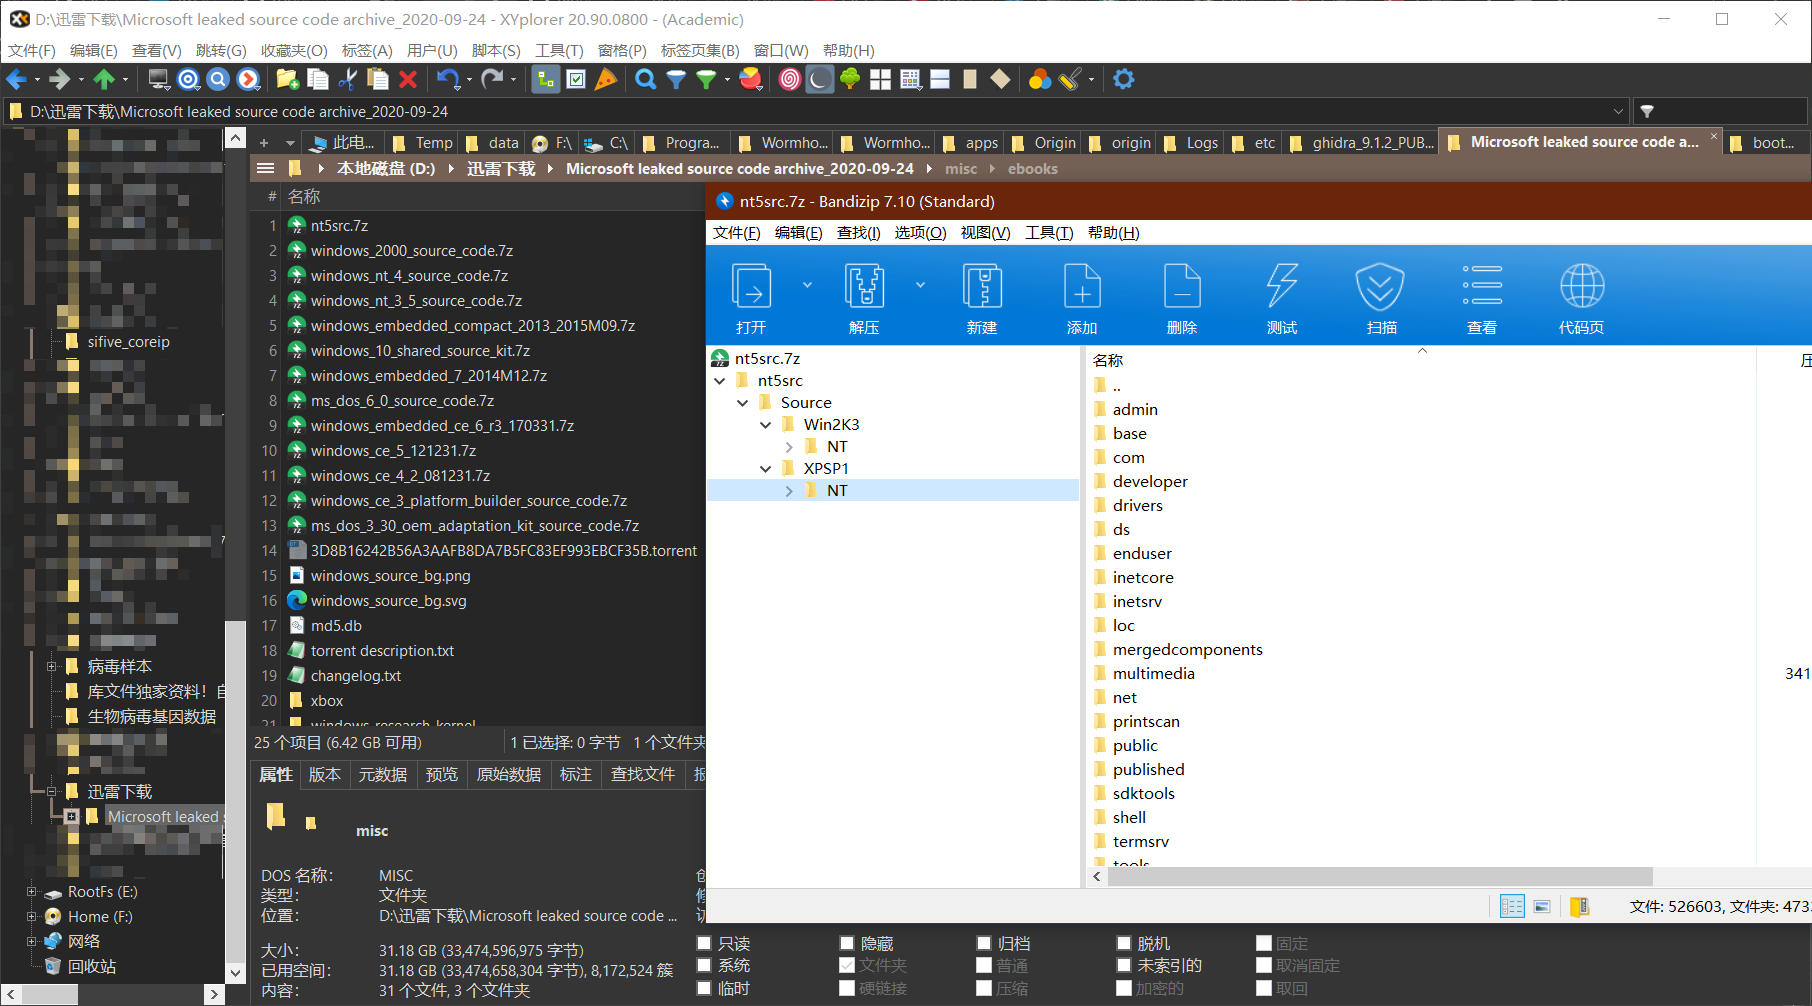Click the scissors Cut toolbar icon
The width and height of the screenshot is (1812, 1006).
[348, 79]
